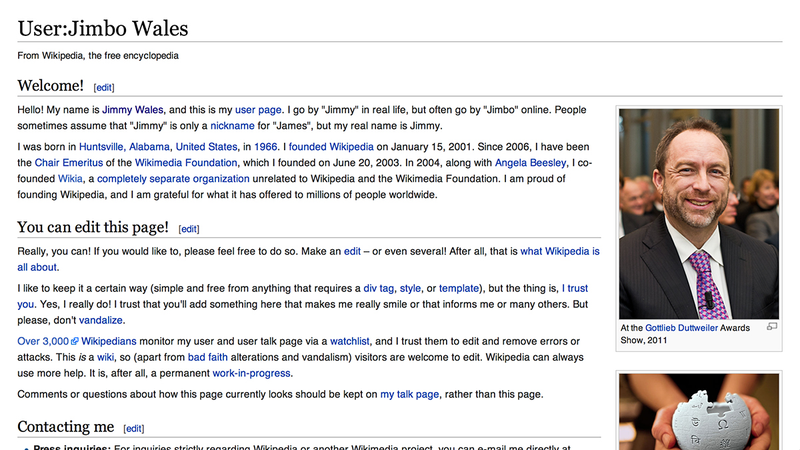This screenshot has height=450, width=800.
Task: Edit the 'Contacting me' section
Action: [134, 429]
